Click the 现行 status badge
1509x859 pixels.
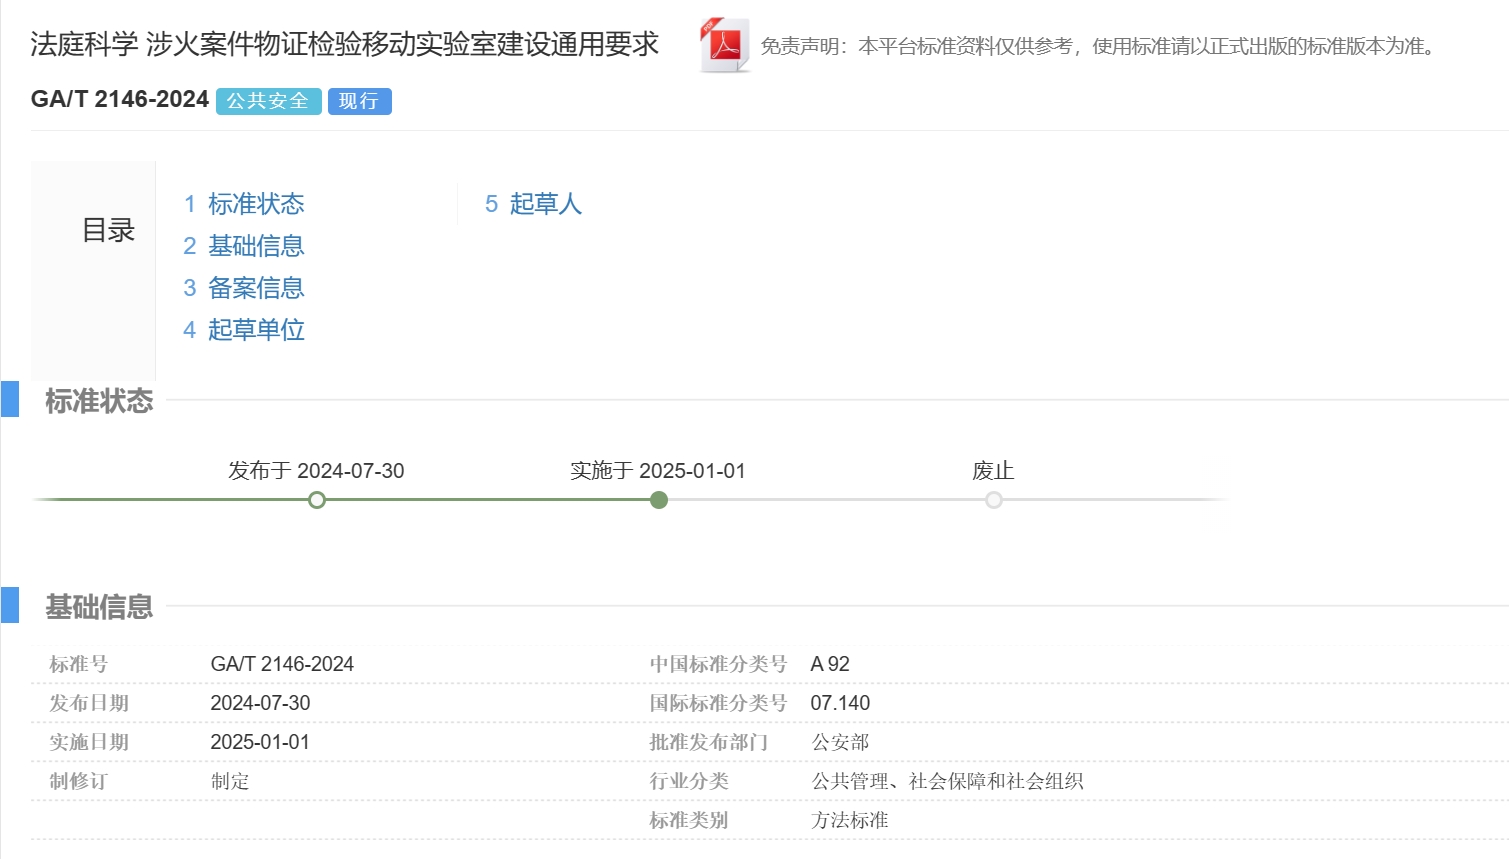coord(359,101)
